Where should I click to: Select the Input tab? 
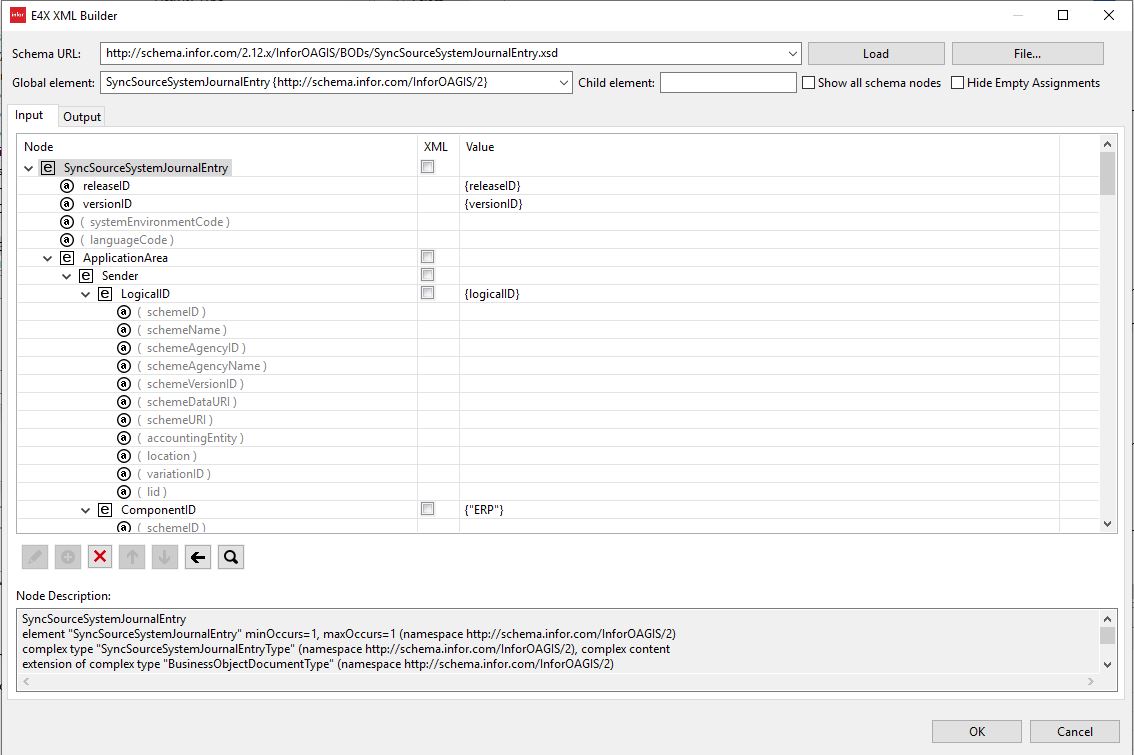[31, 115]
